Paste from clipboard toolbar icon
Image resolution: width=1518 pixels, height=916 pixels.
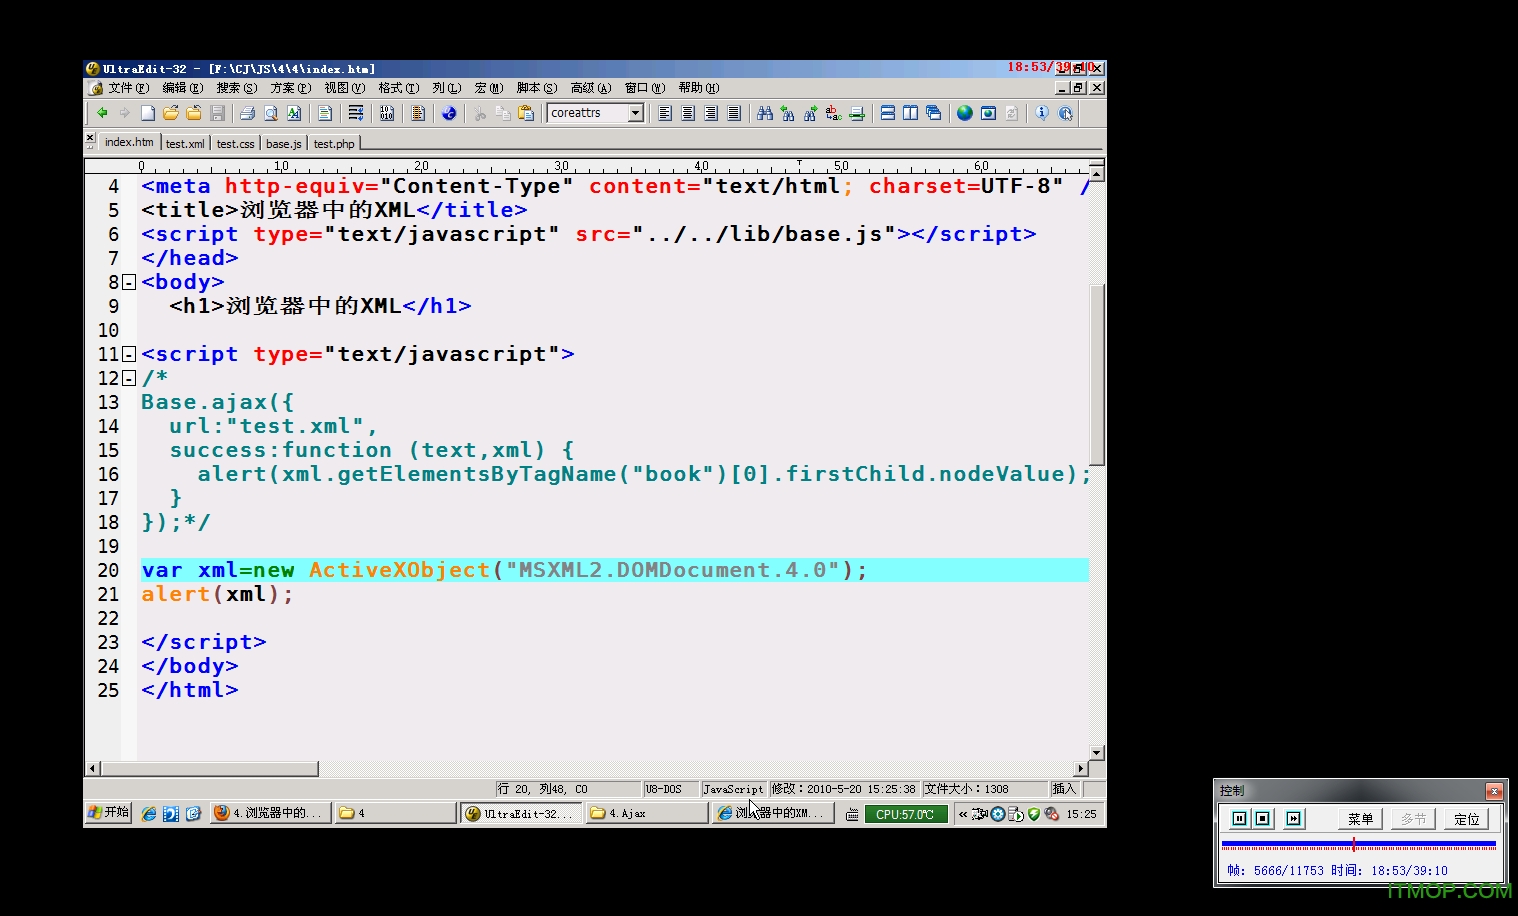[526, 113]
